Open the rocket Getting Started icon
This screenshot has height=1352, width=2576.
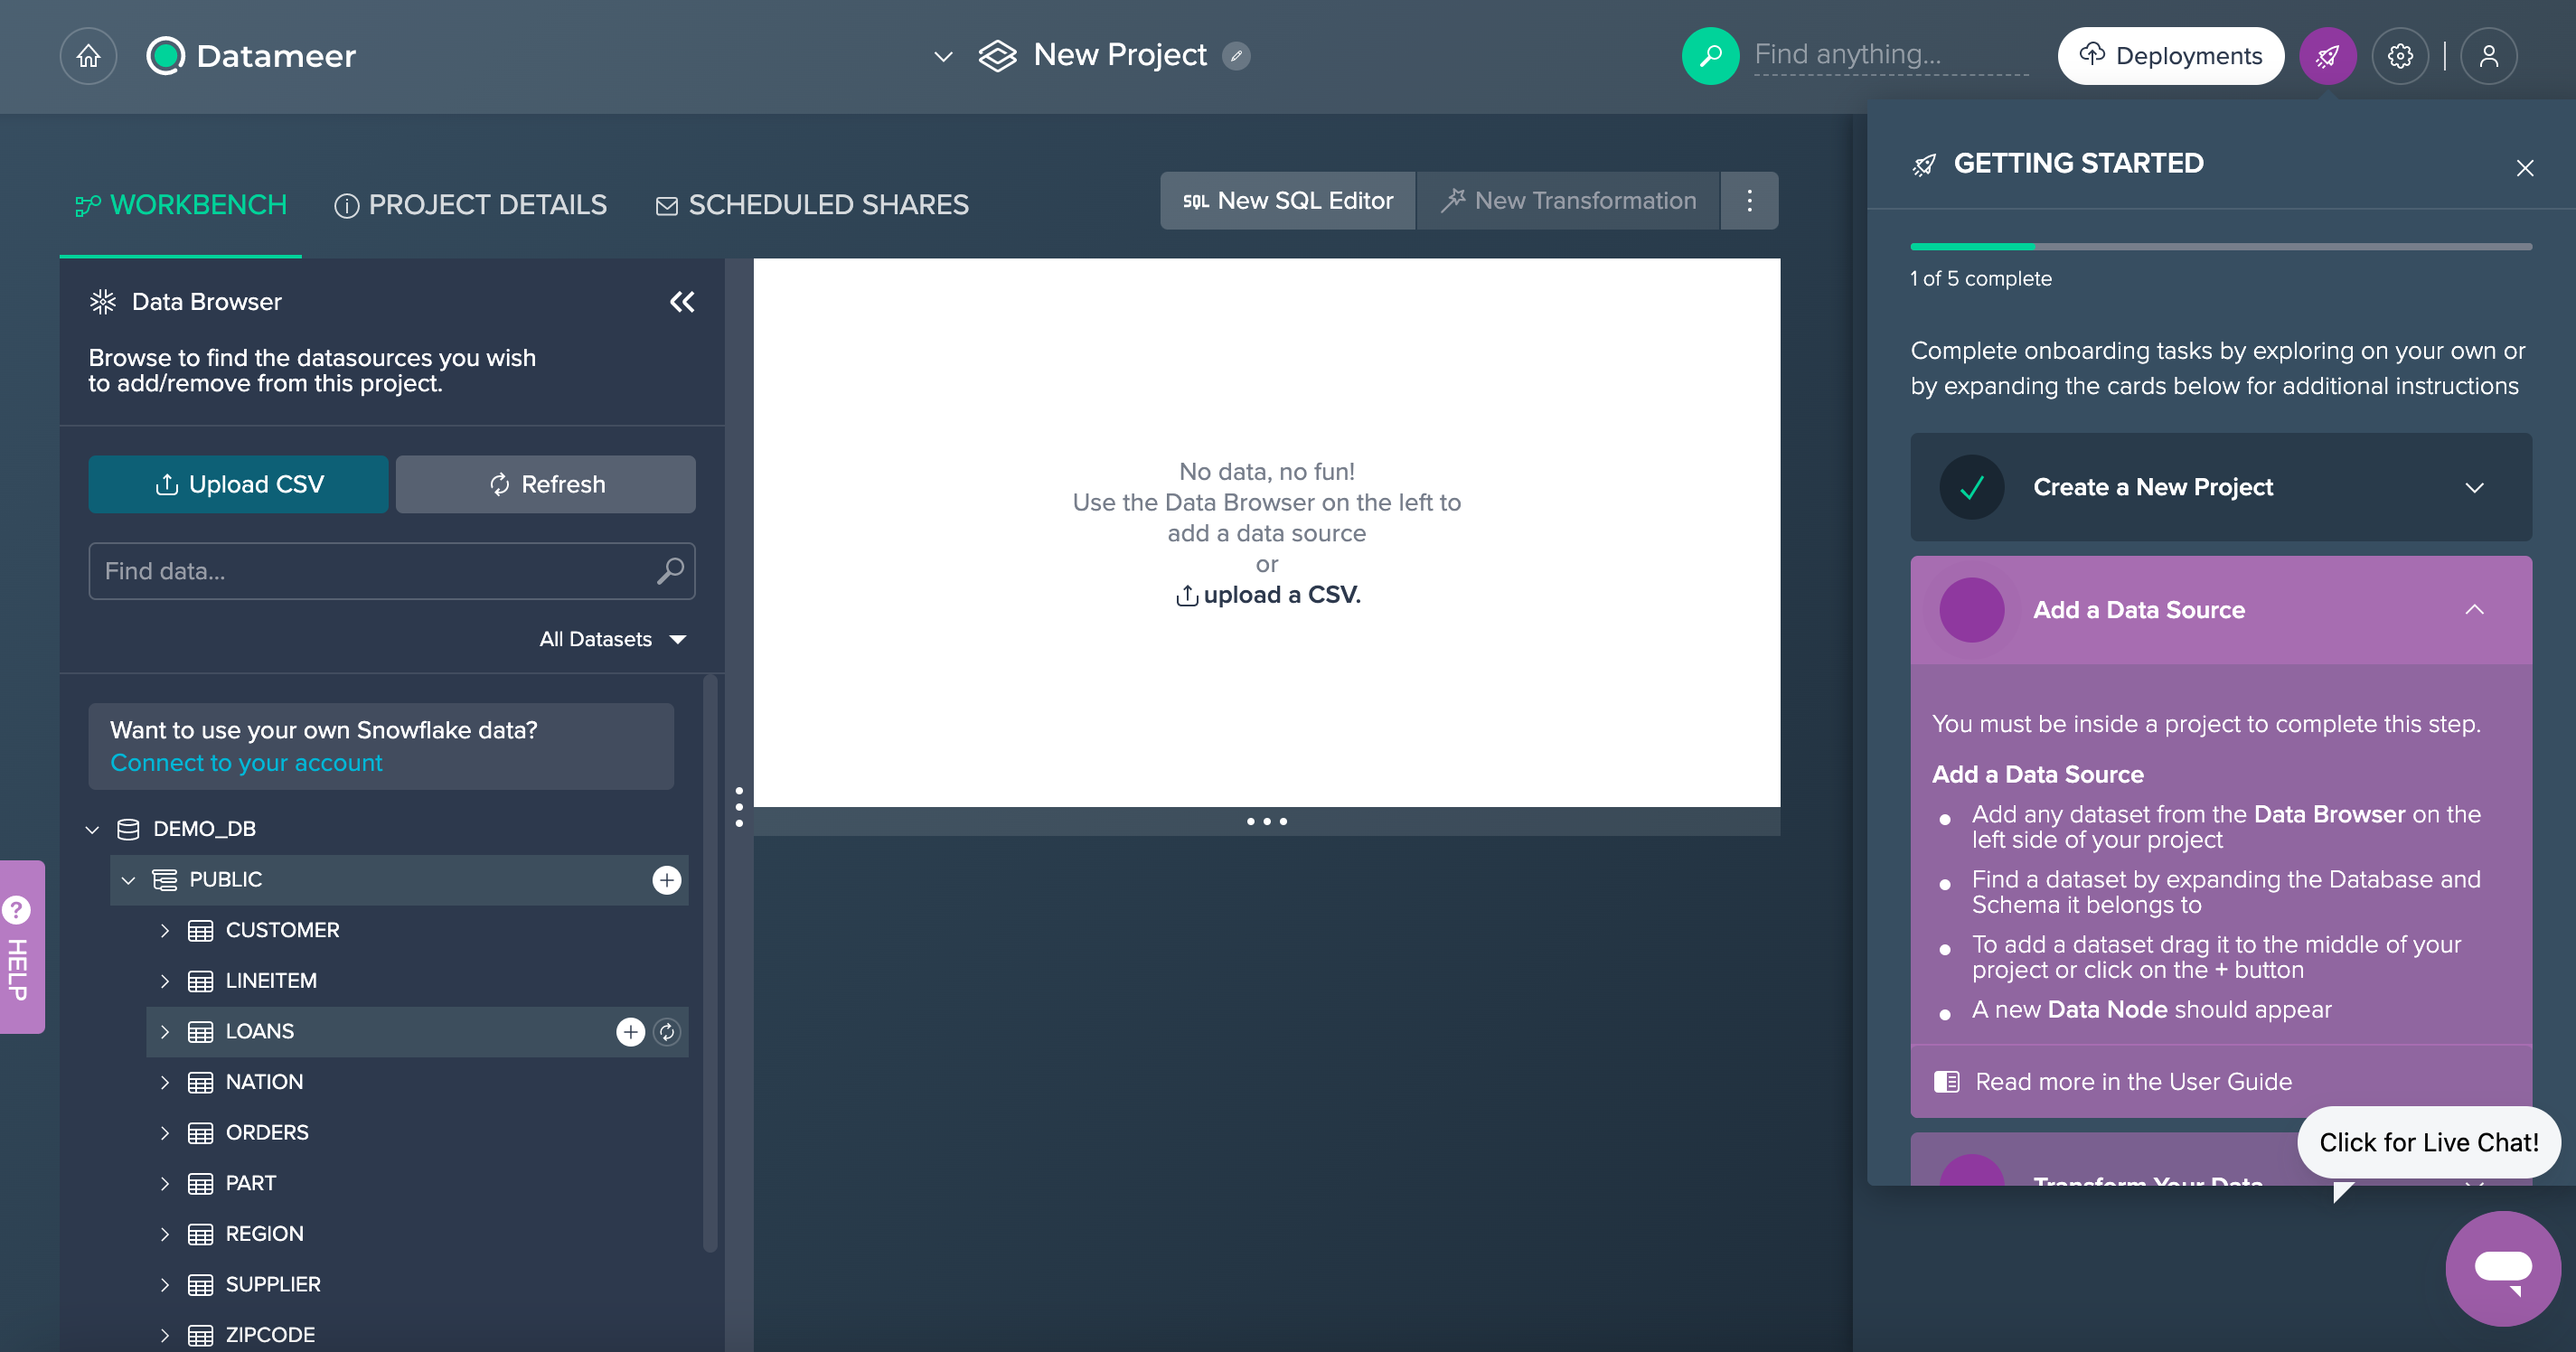[x=2327, y=56]
